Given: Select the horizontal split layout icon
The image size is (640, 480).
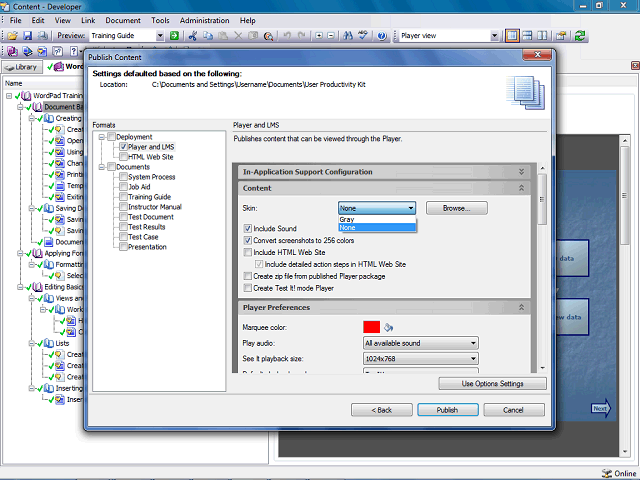Looking at the screenshot, I should pyautogui.click(x=527, y=36).
